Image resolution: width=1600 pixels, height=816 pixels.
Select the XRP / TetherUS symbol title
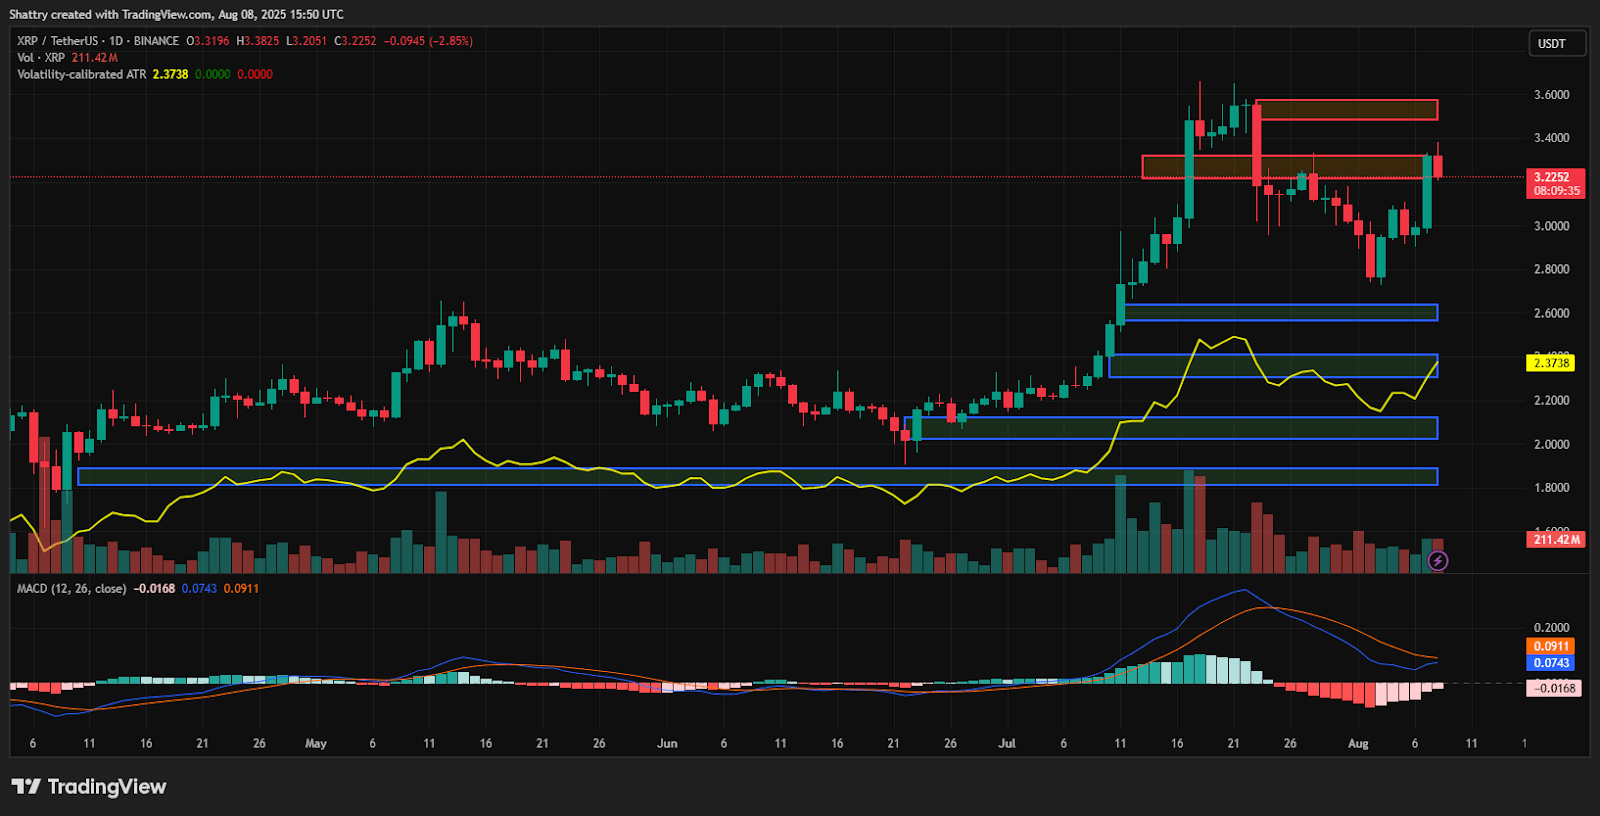57,41
